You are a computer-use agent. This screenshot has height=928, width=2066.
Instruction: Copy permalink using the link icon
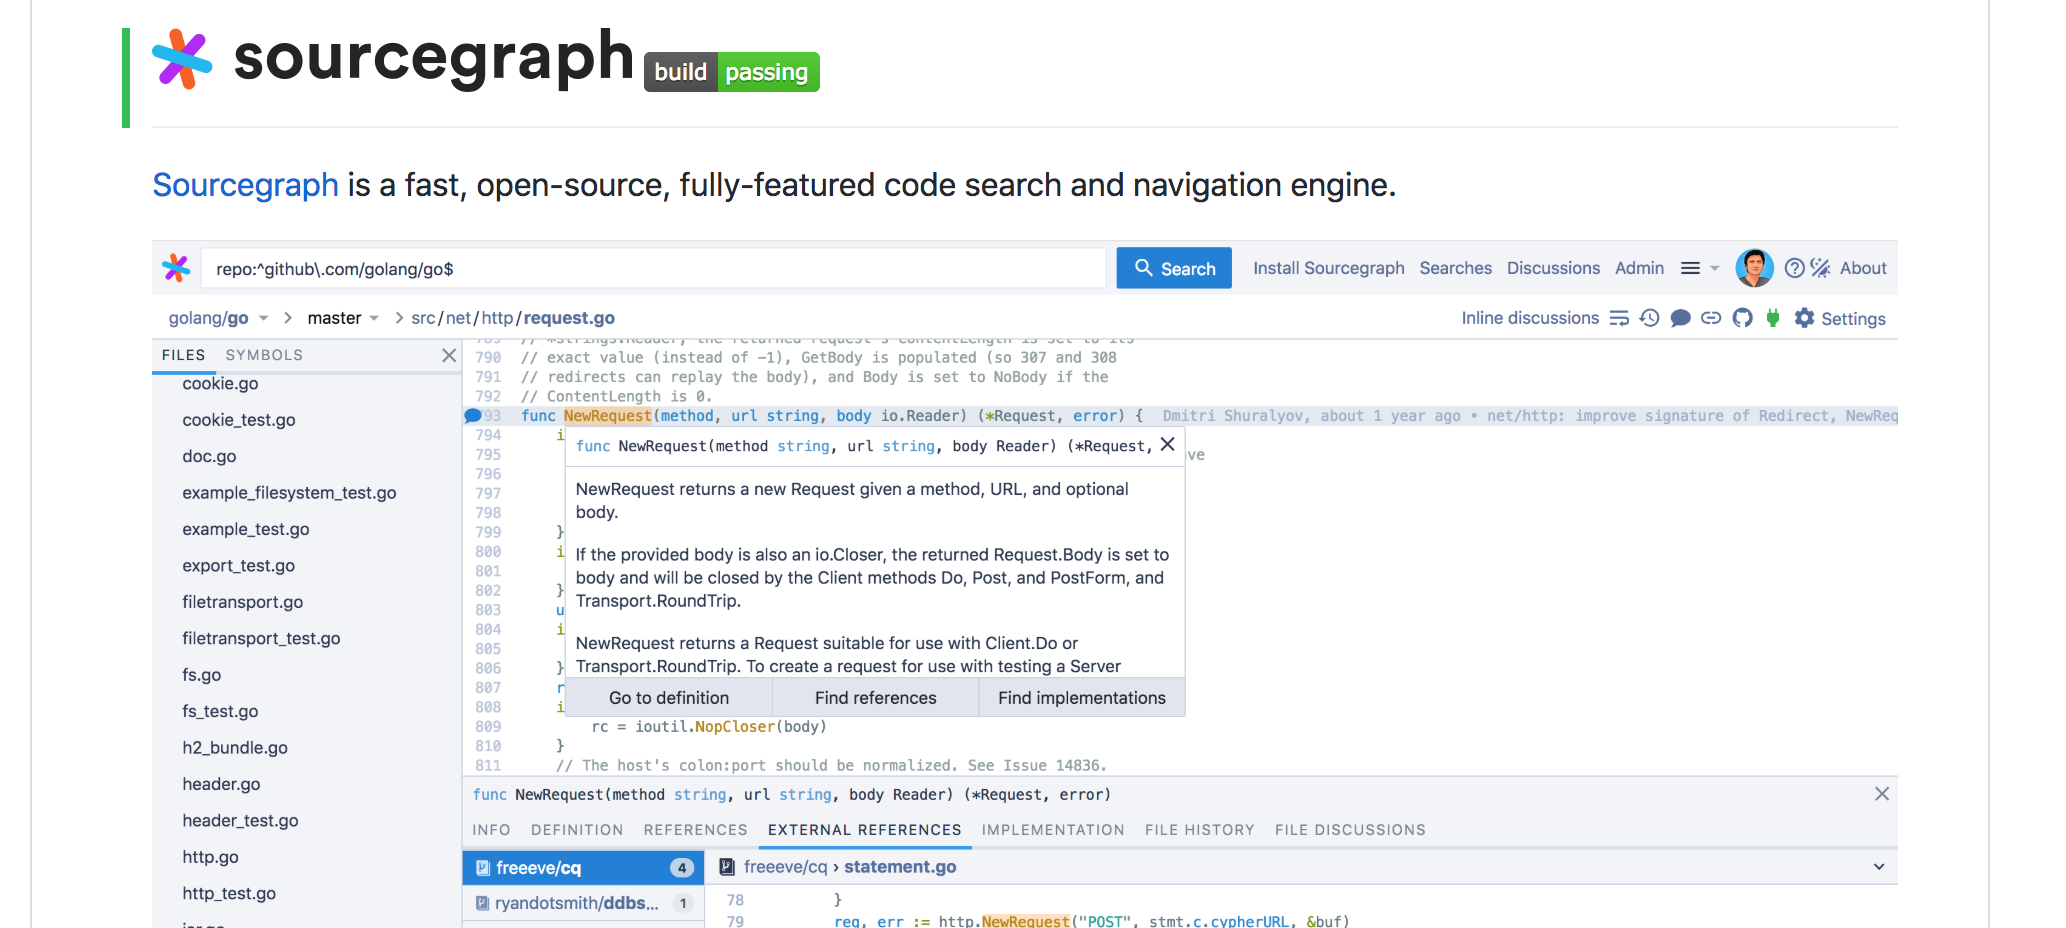pyautogui.click(x=1711, y=318)
